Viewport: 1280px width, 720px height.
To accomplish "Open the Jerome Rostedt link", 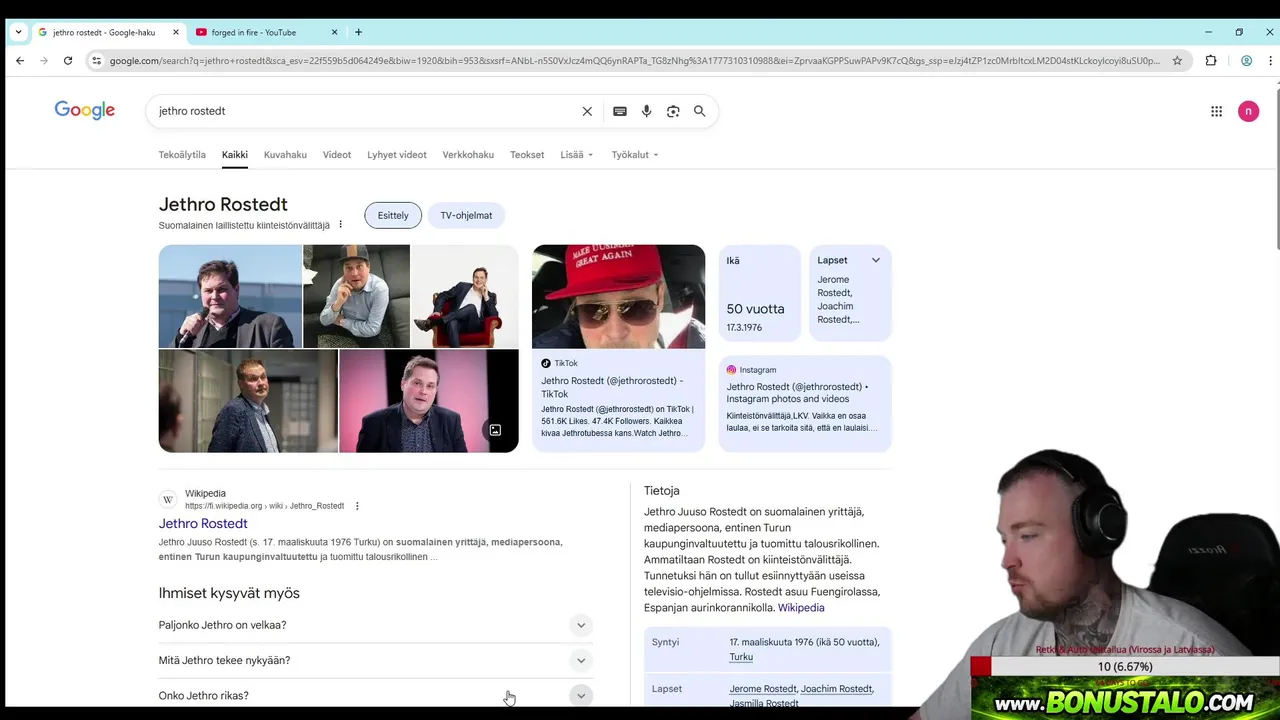I will pyautogui.click(x=763, y=689).
